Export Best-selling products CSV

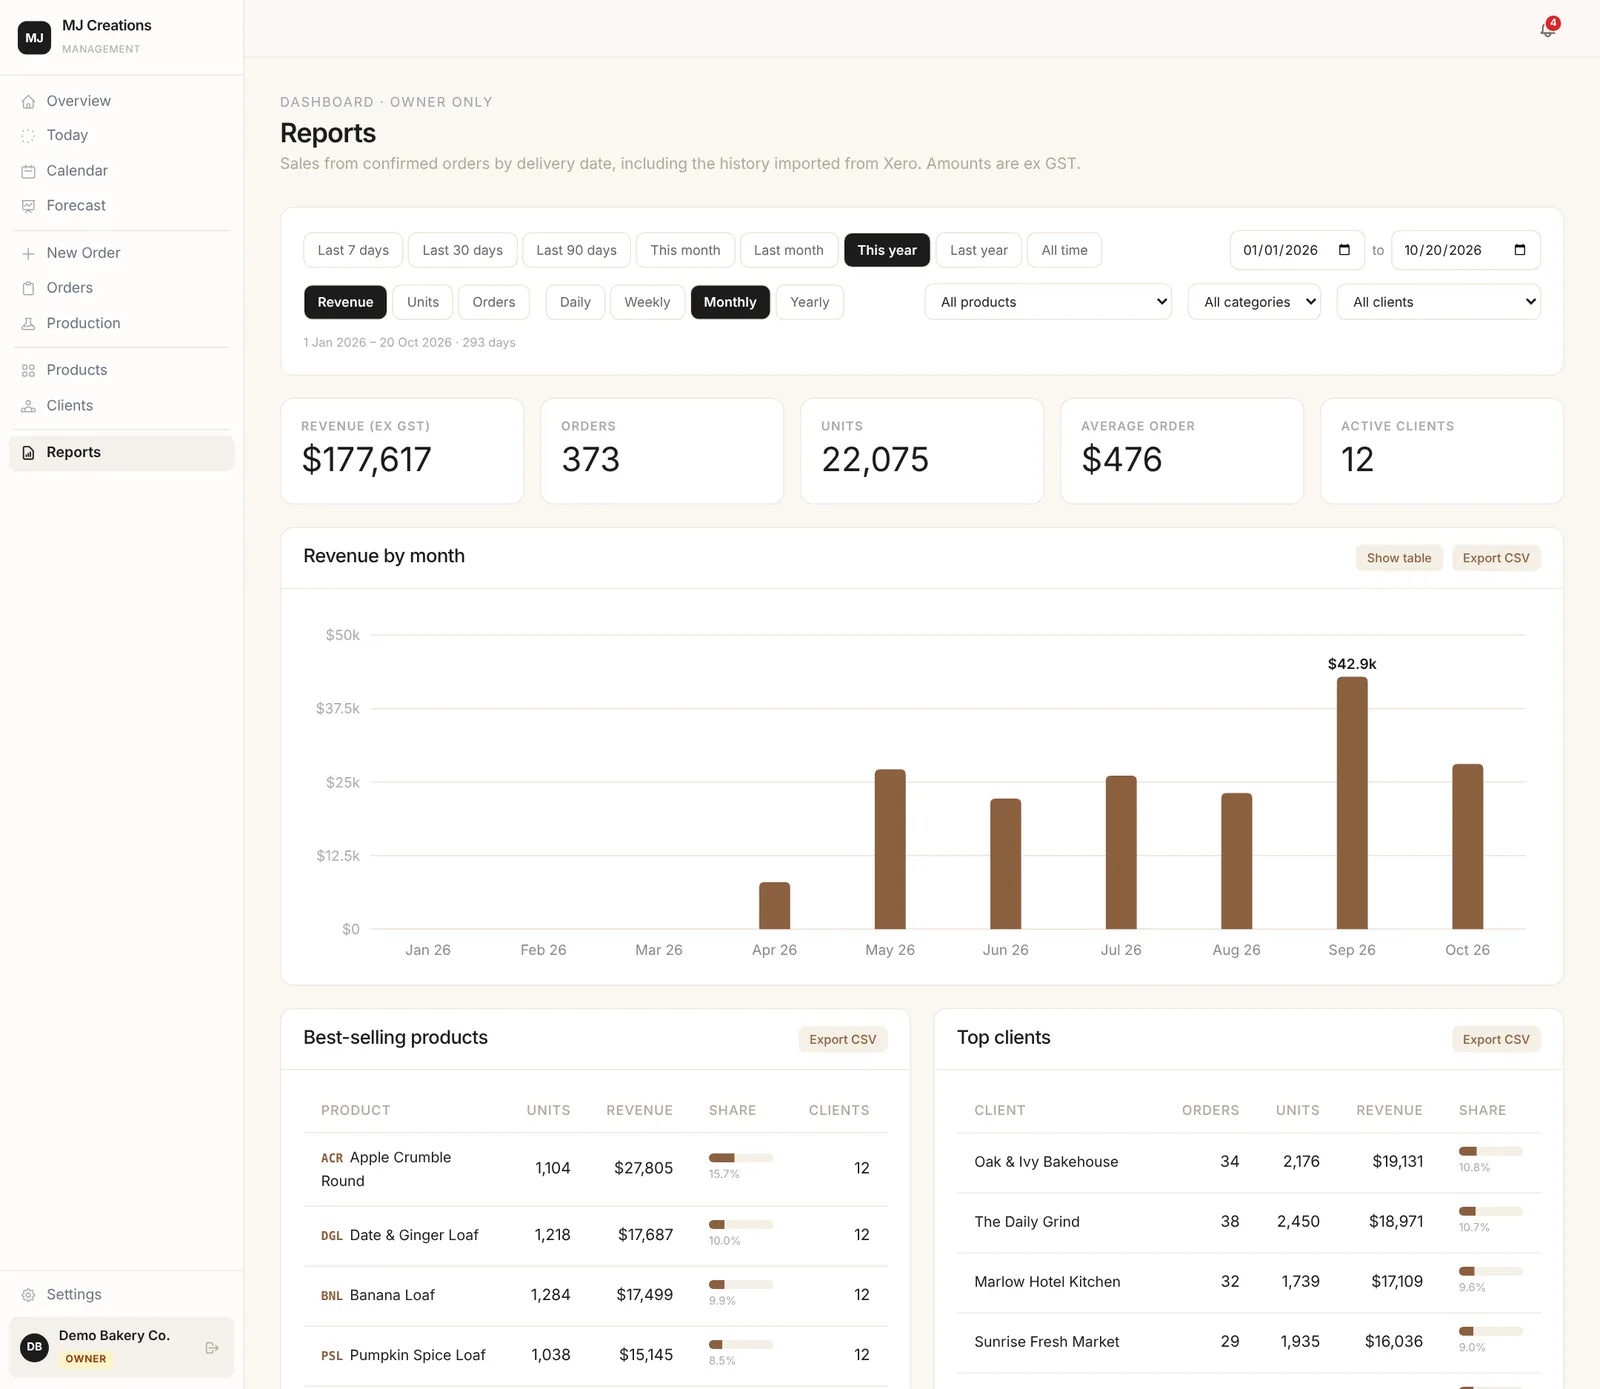point(843,1040)
